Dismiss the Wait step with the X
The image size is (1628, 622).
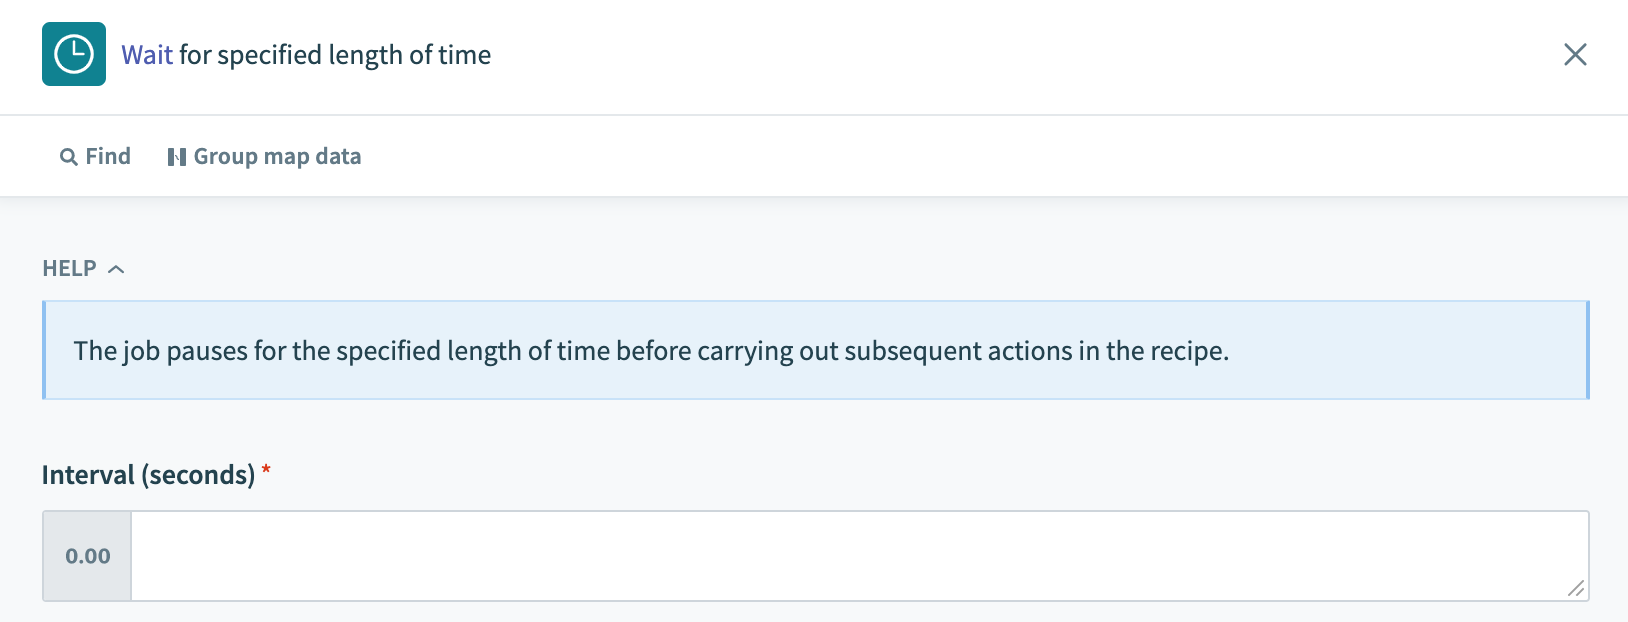tap(1575, 55)
